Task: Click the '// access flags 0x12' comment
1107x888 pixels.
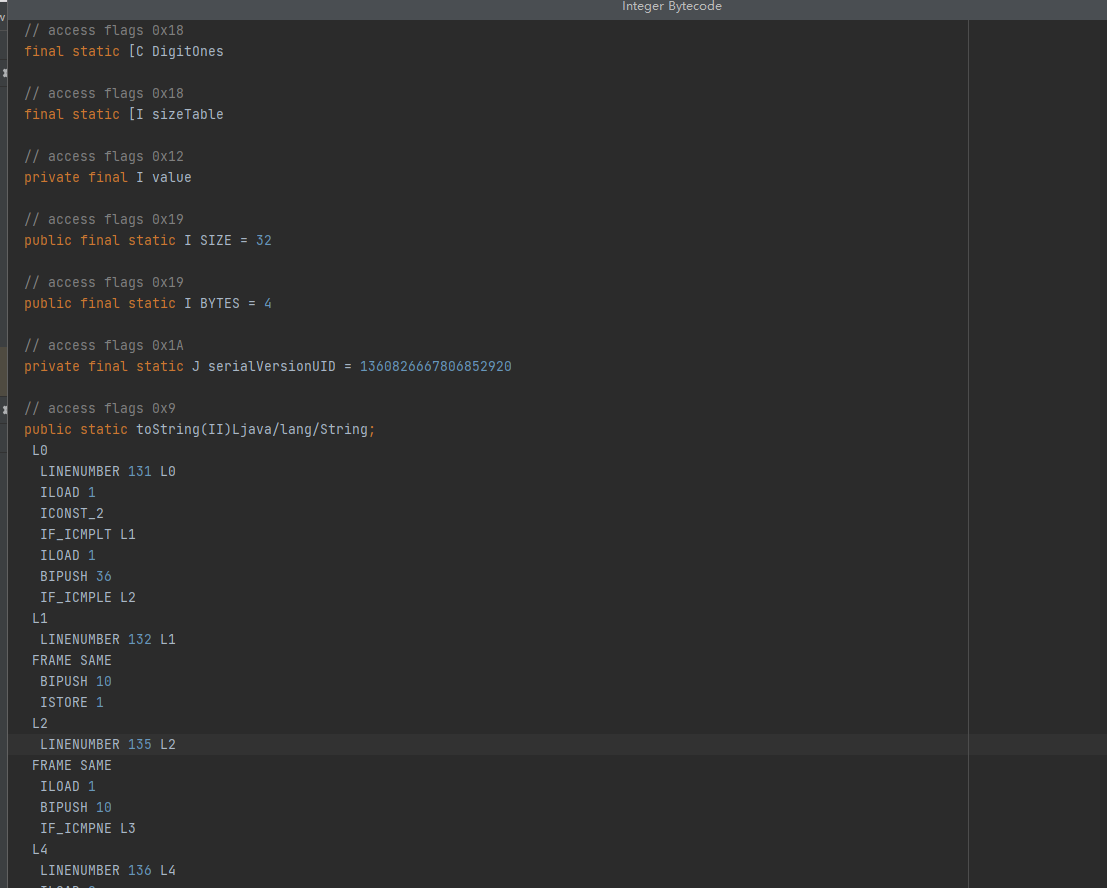Action: pos(104,157)
